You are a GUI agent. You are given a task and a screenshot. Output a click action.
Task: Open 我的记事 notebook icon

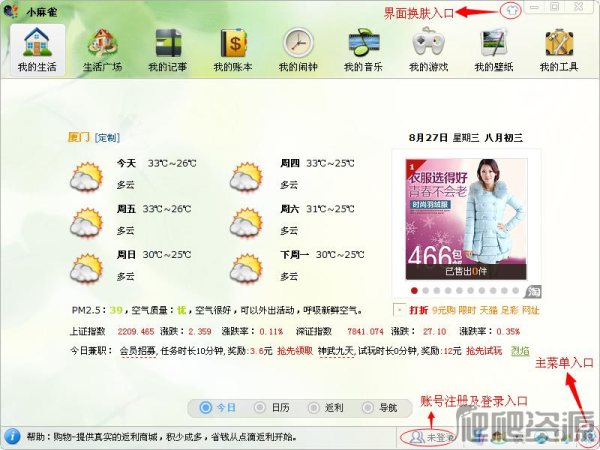[168, 43]
